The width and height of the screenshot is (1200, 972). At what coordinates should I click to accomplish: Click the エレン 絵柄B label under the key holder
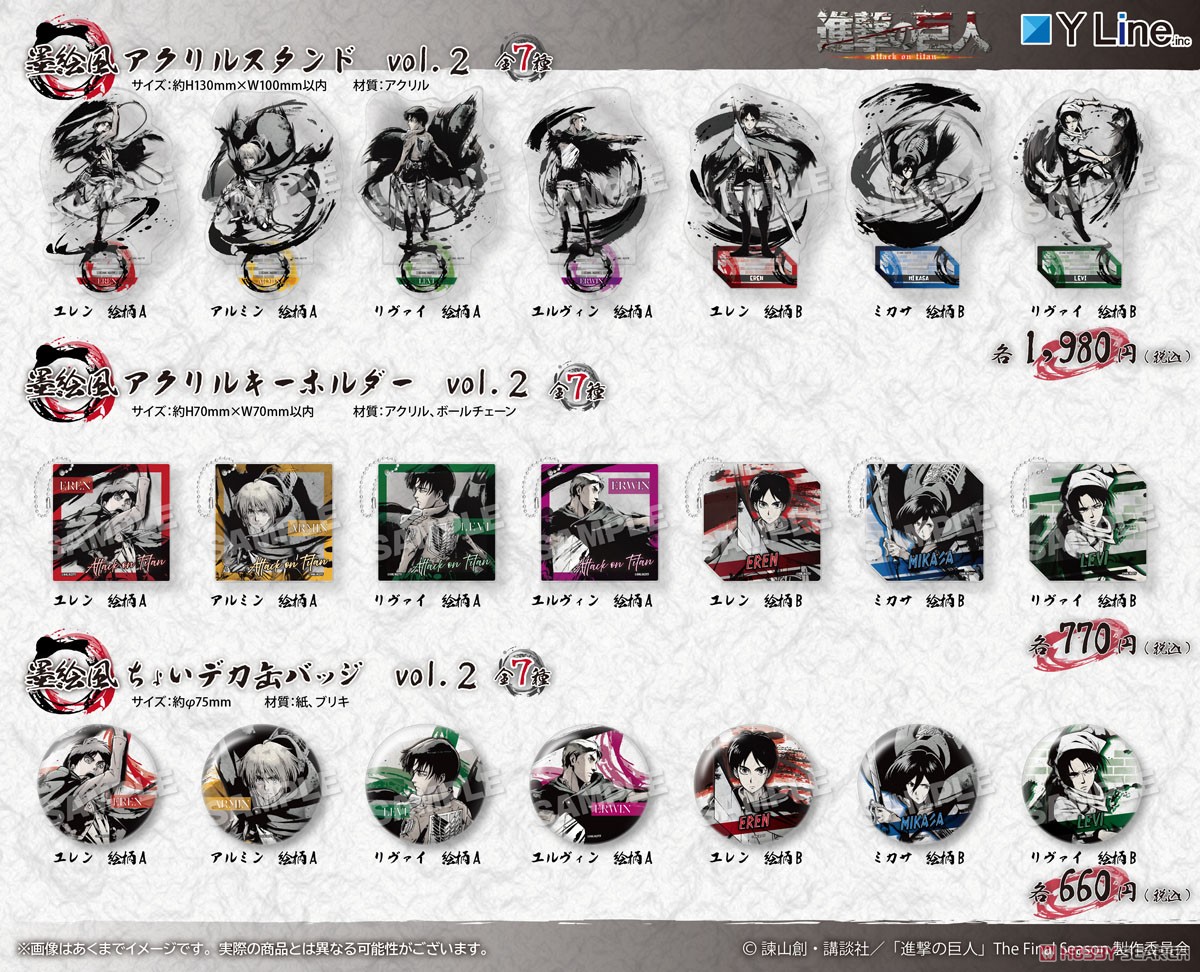tap(755, 600)
